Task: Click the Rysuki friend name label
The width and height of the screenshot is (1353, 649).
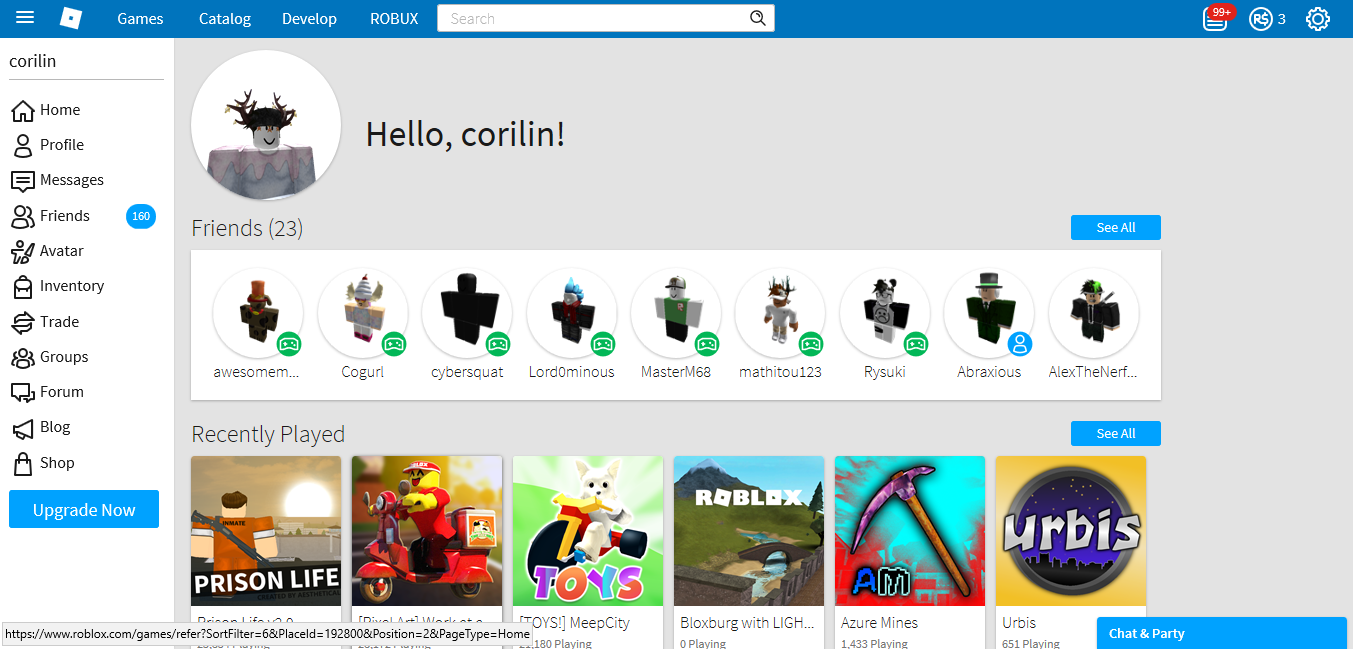Action: click(885, 372)
